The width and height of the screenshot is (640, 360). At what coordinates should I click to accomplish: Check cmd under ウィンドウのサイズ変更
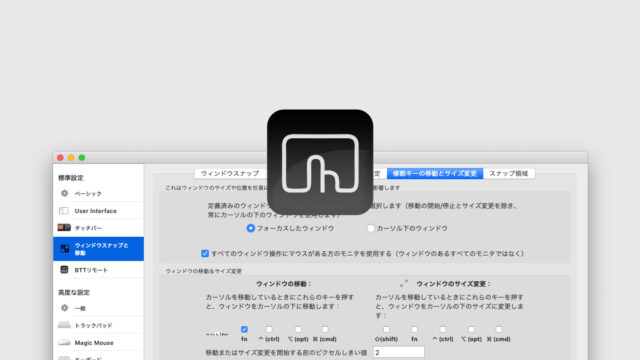coord(499,329)
